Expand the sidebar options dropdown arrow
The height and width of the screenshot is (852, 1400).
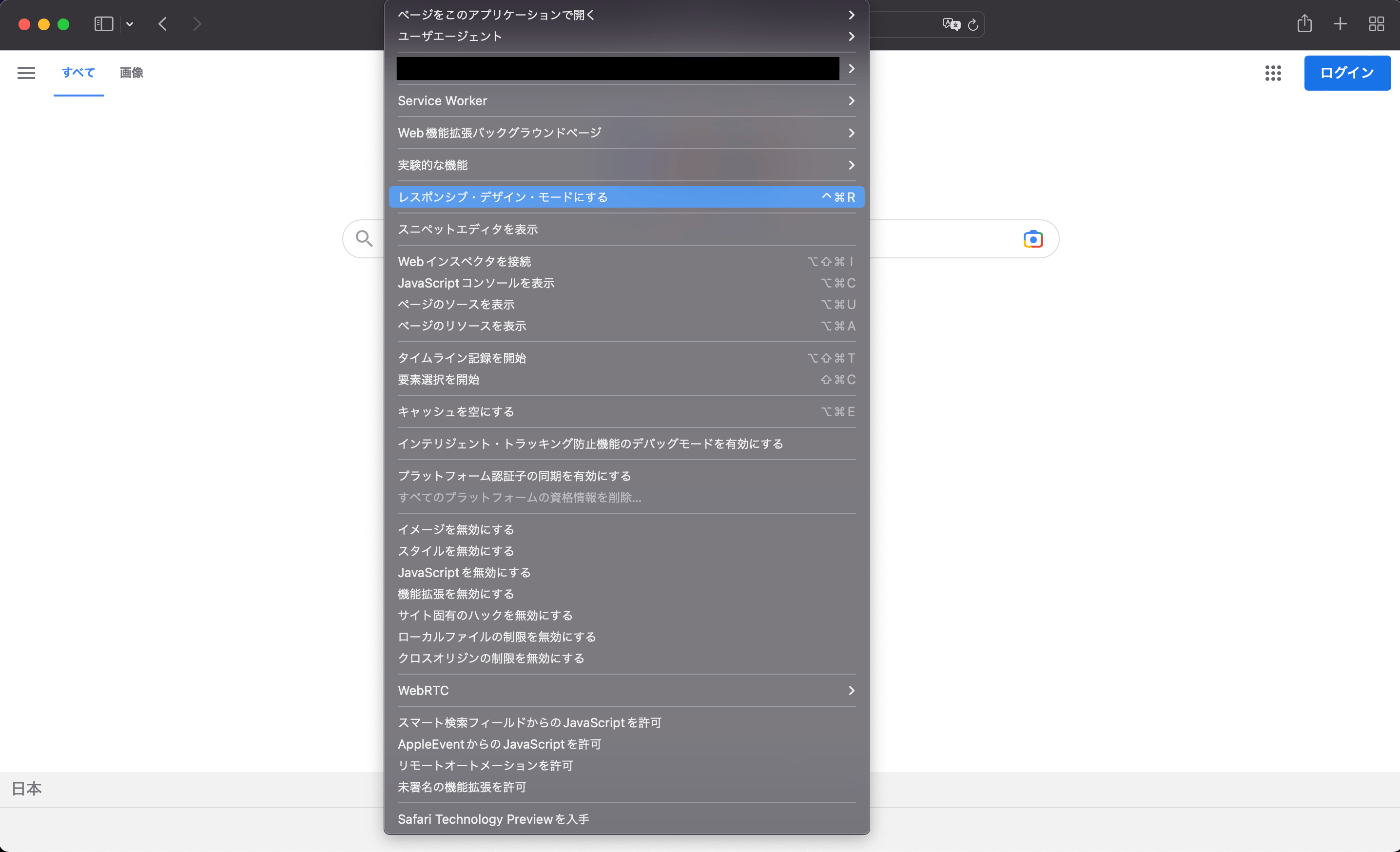point(130,24)
